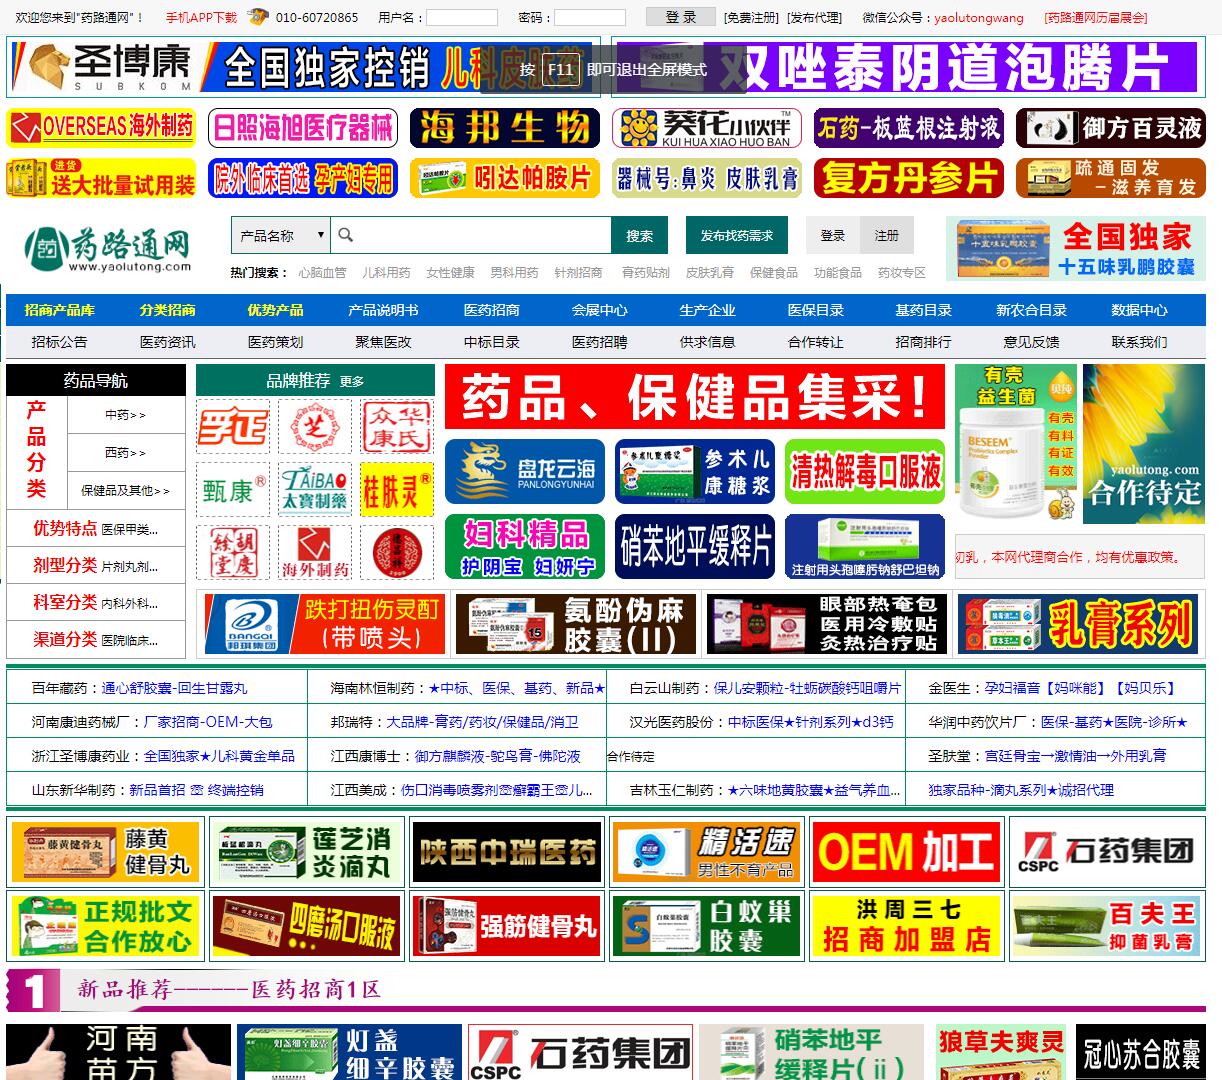Open the 清热解毒口服液 banner

tap(865, 472)
